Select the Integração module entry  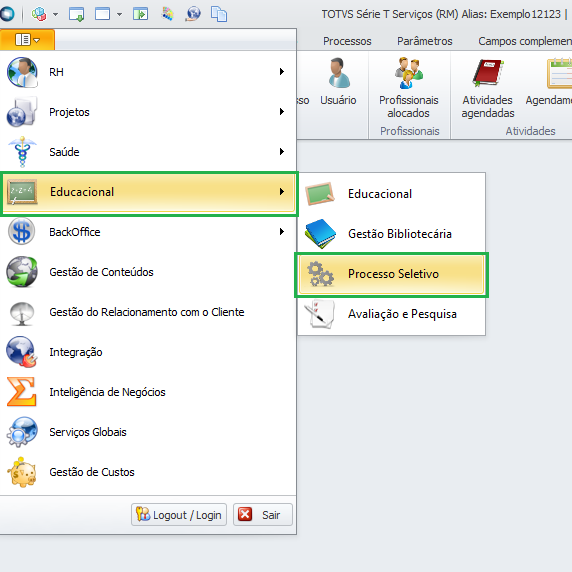tap(148, 352)
